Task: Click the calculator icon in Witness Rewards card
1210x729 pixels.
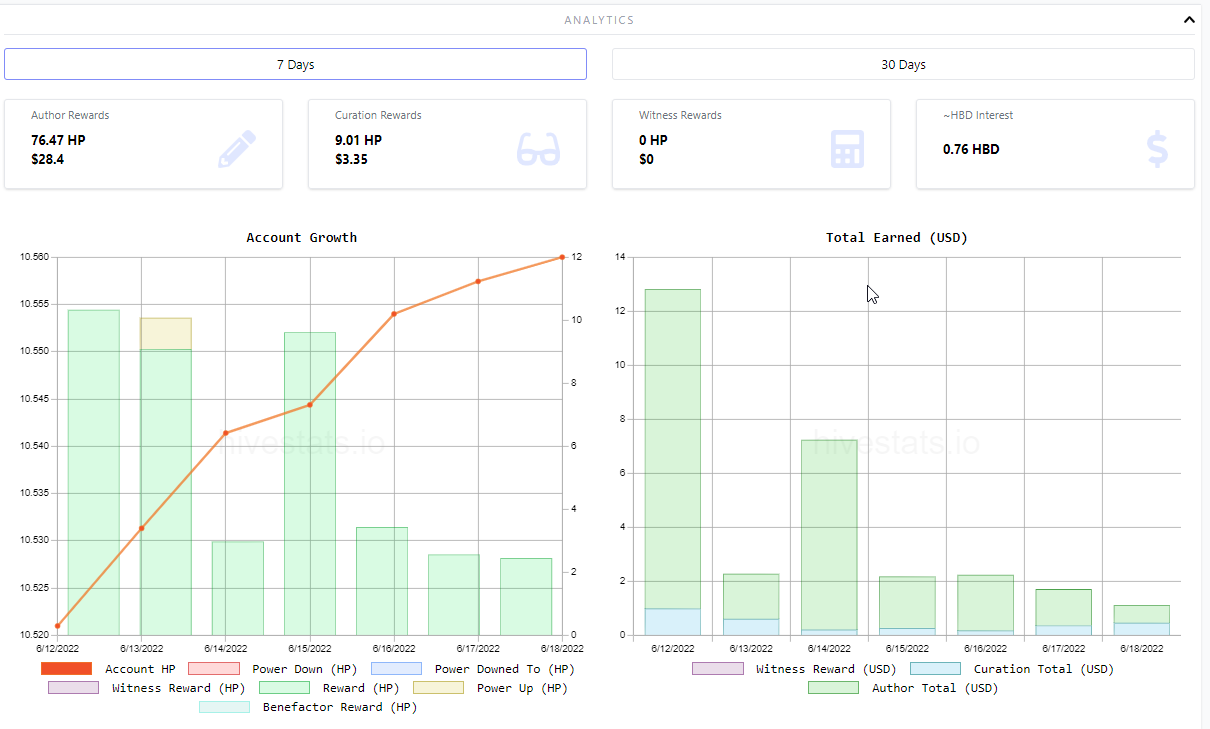Action: click(847, 149)
